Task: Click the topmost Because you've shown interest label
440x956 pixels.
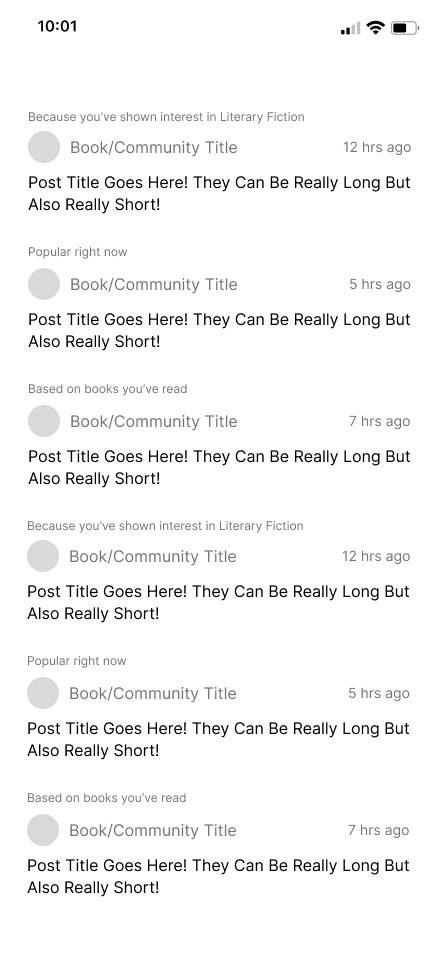Action: coord(166,117)
